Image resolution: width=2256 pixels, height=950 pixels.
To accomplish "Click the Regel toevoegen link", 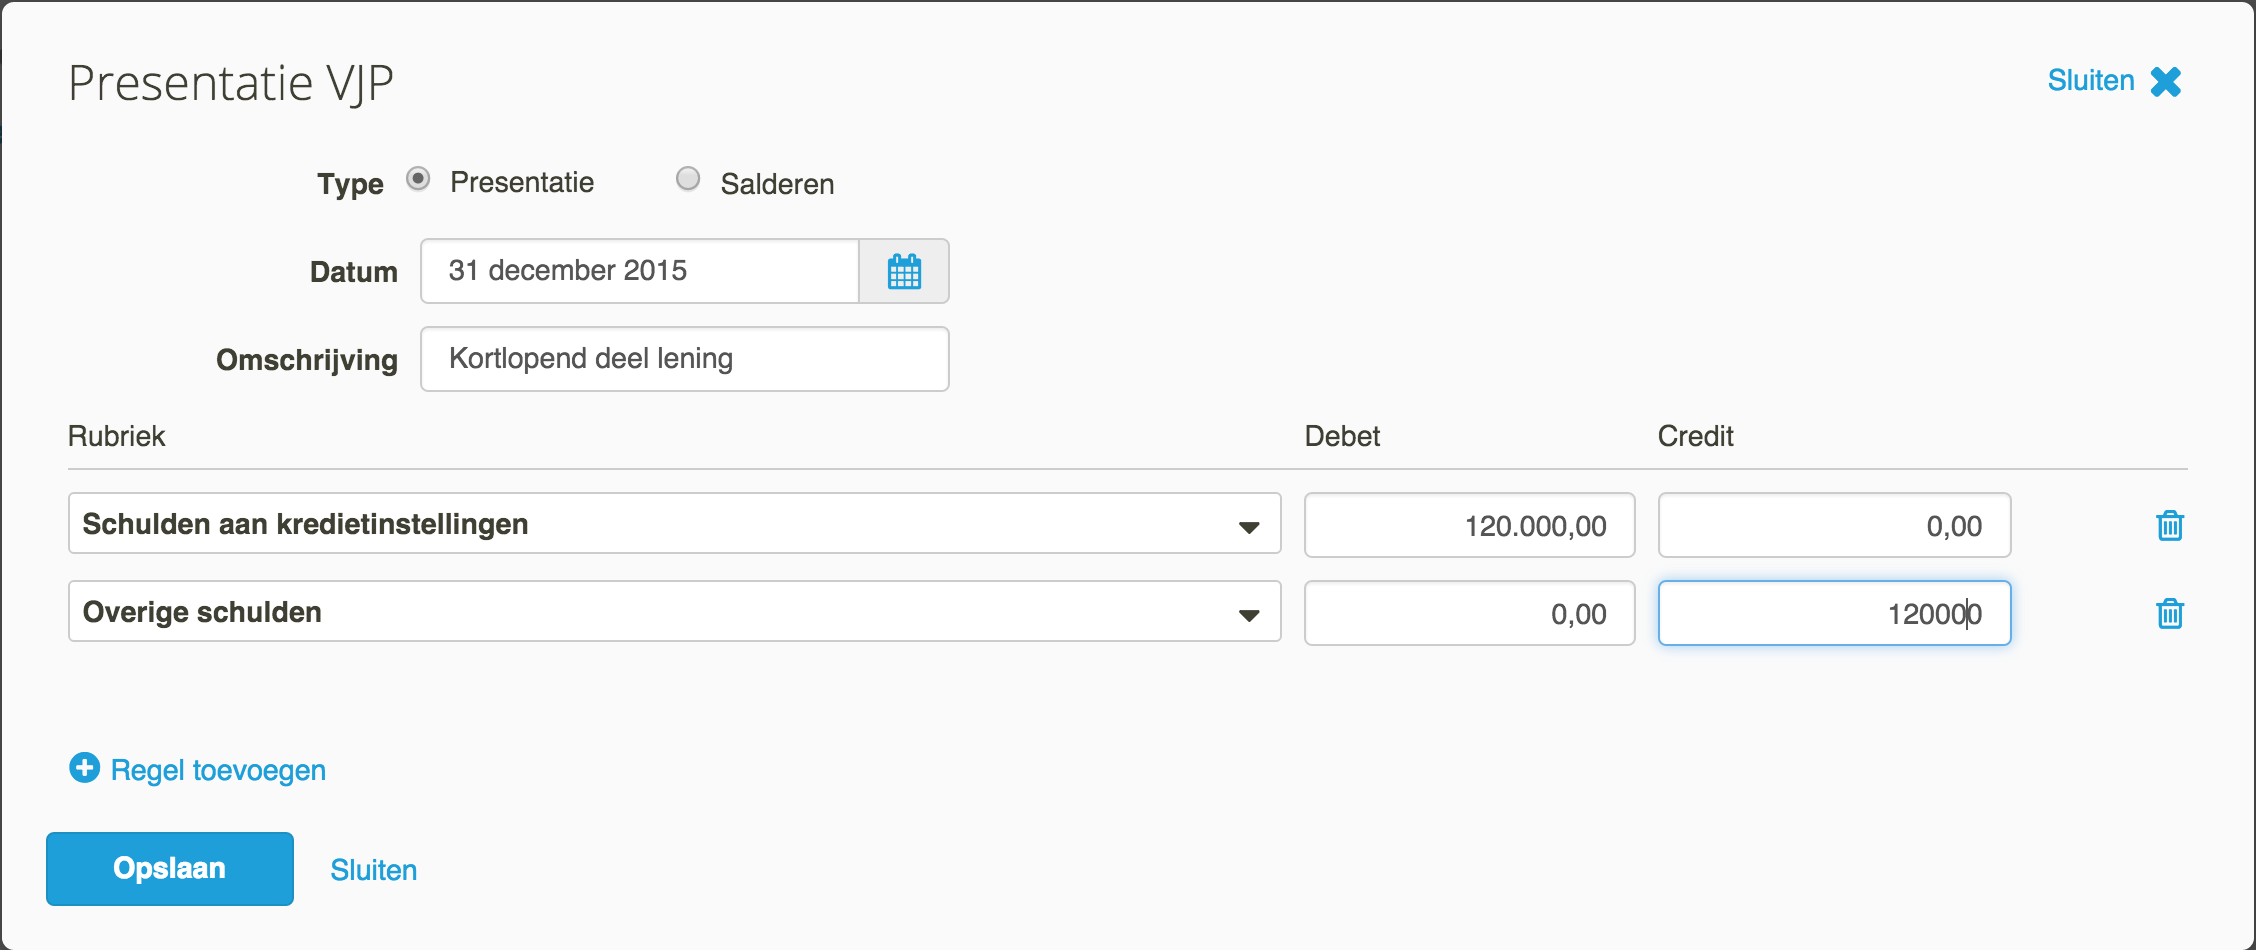I will (218, 770).
